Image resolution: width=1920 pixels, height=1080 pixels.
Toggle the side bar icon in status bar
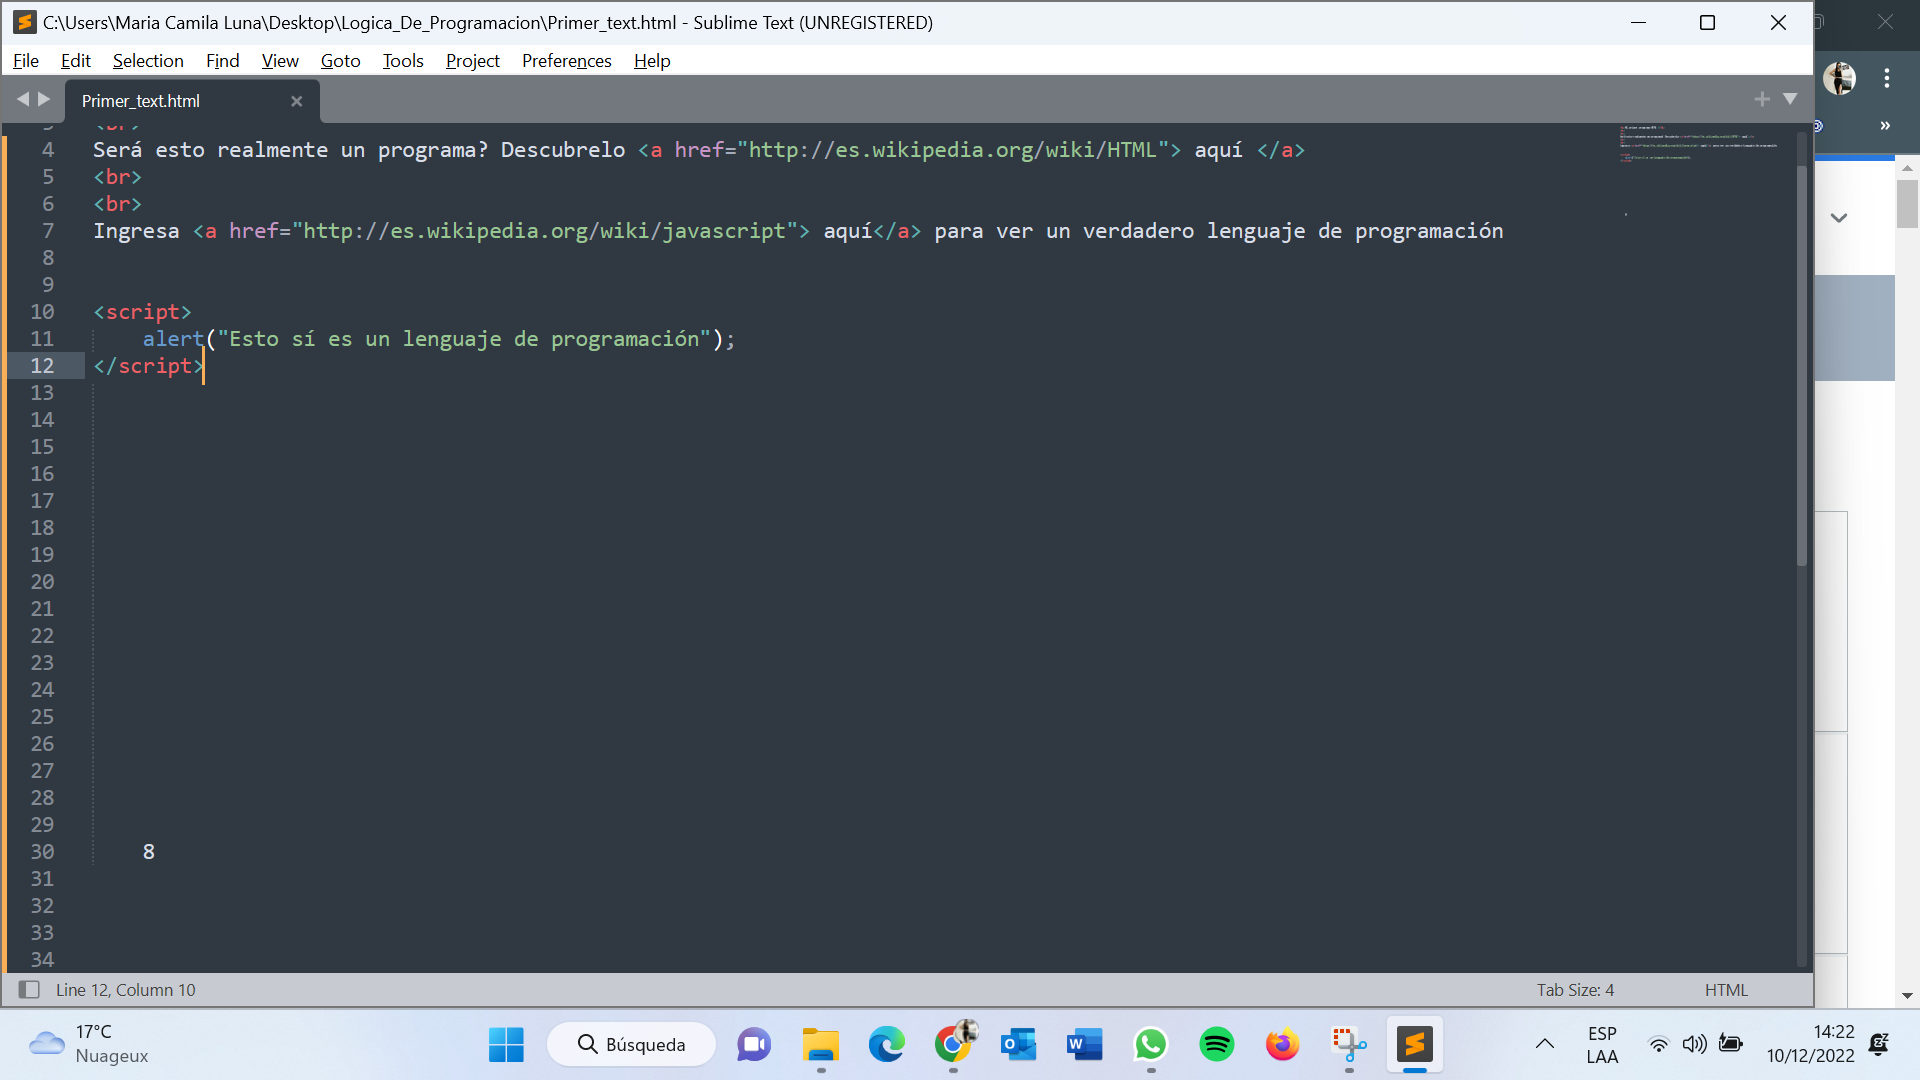click(x=29, y=989)
